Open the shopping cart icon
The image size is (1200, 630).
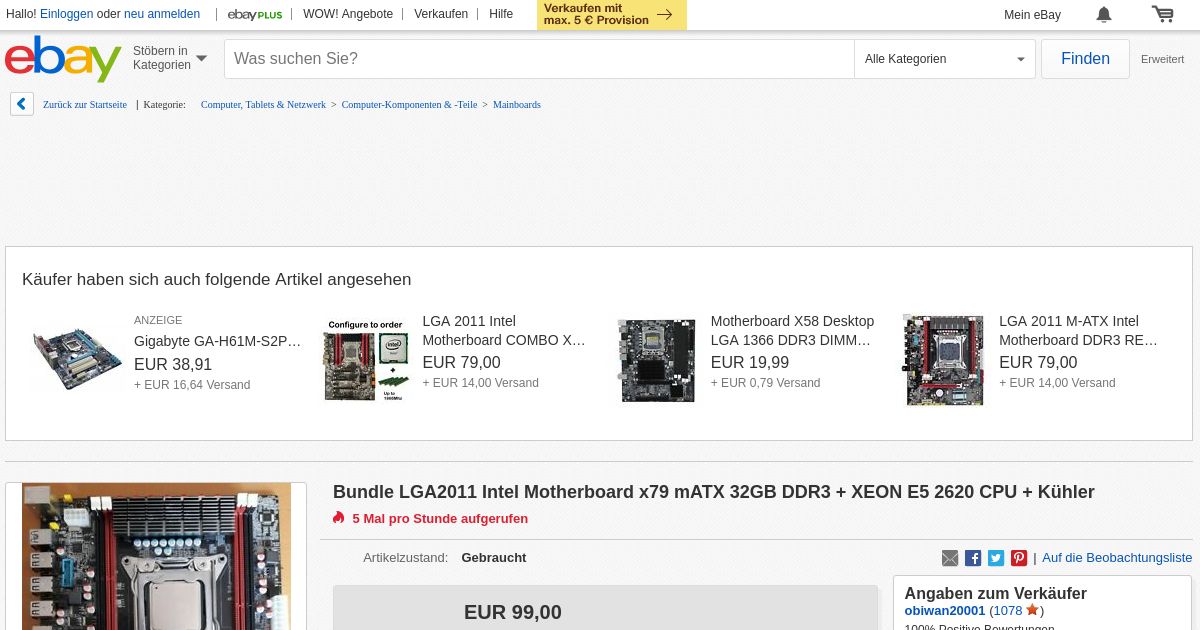point(1162,14)
